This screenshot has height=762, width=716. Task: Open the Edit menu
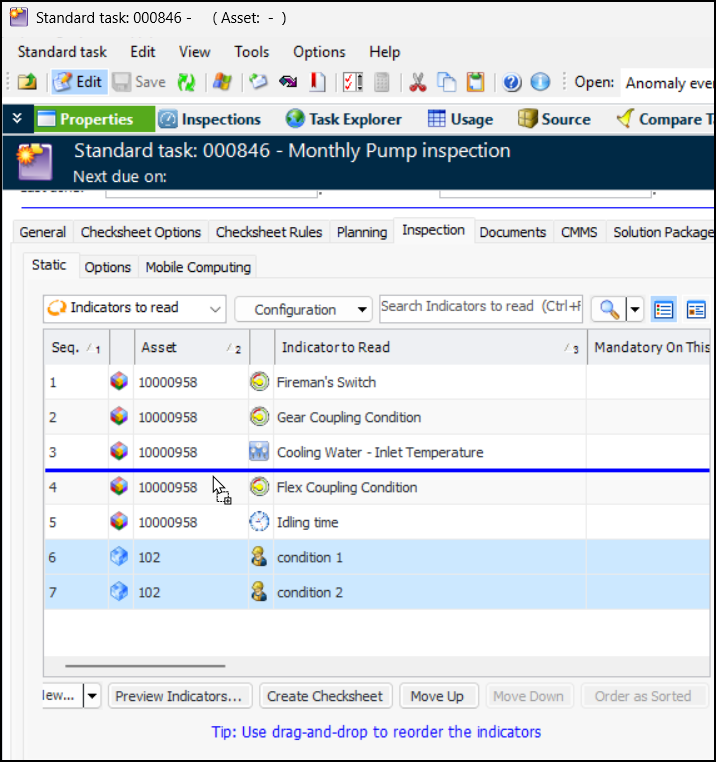tap(142, 52)
